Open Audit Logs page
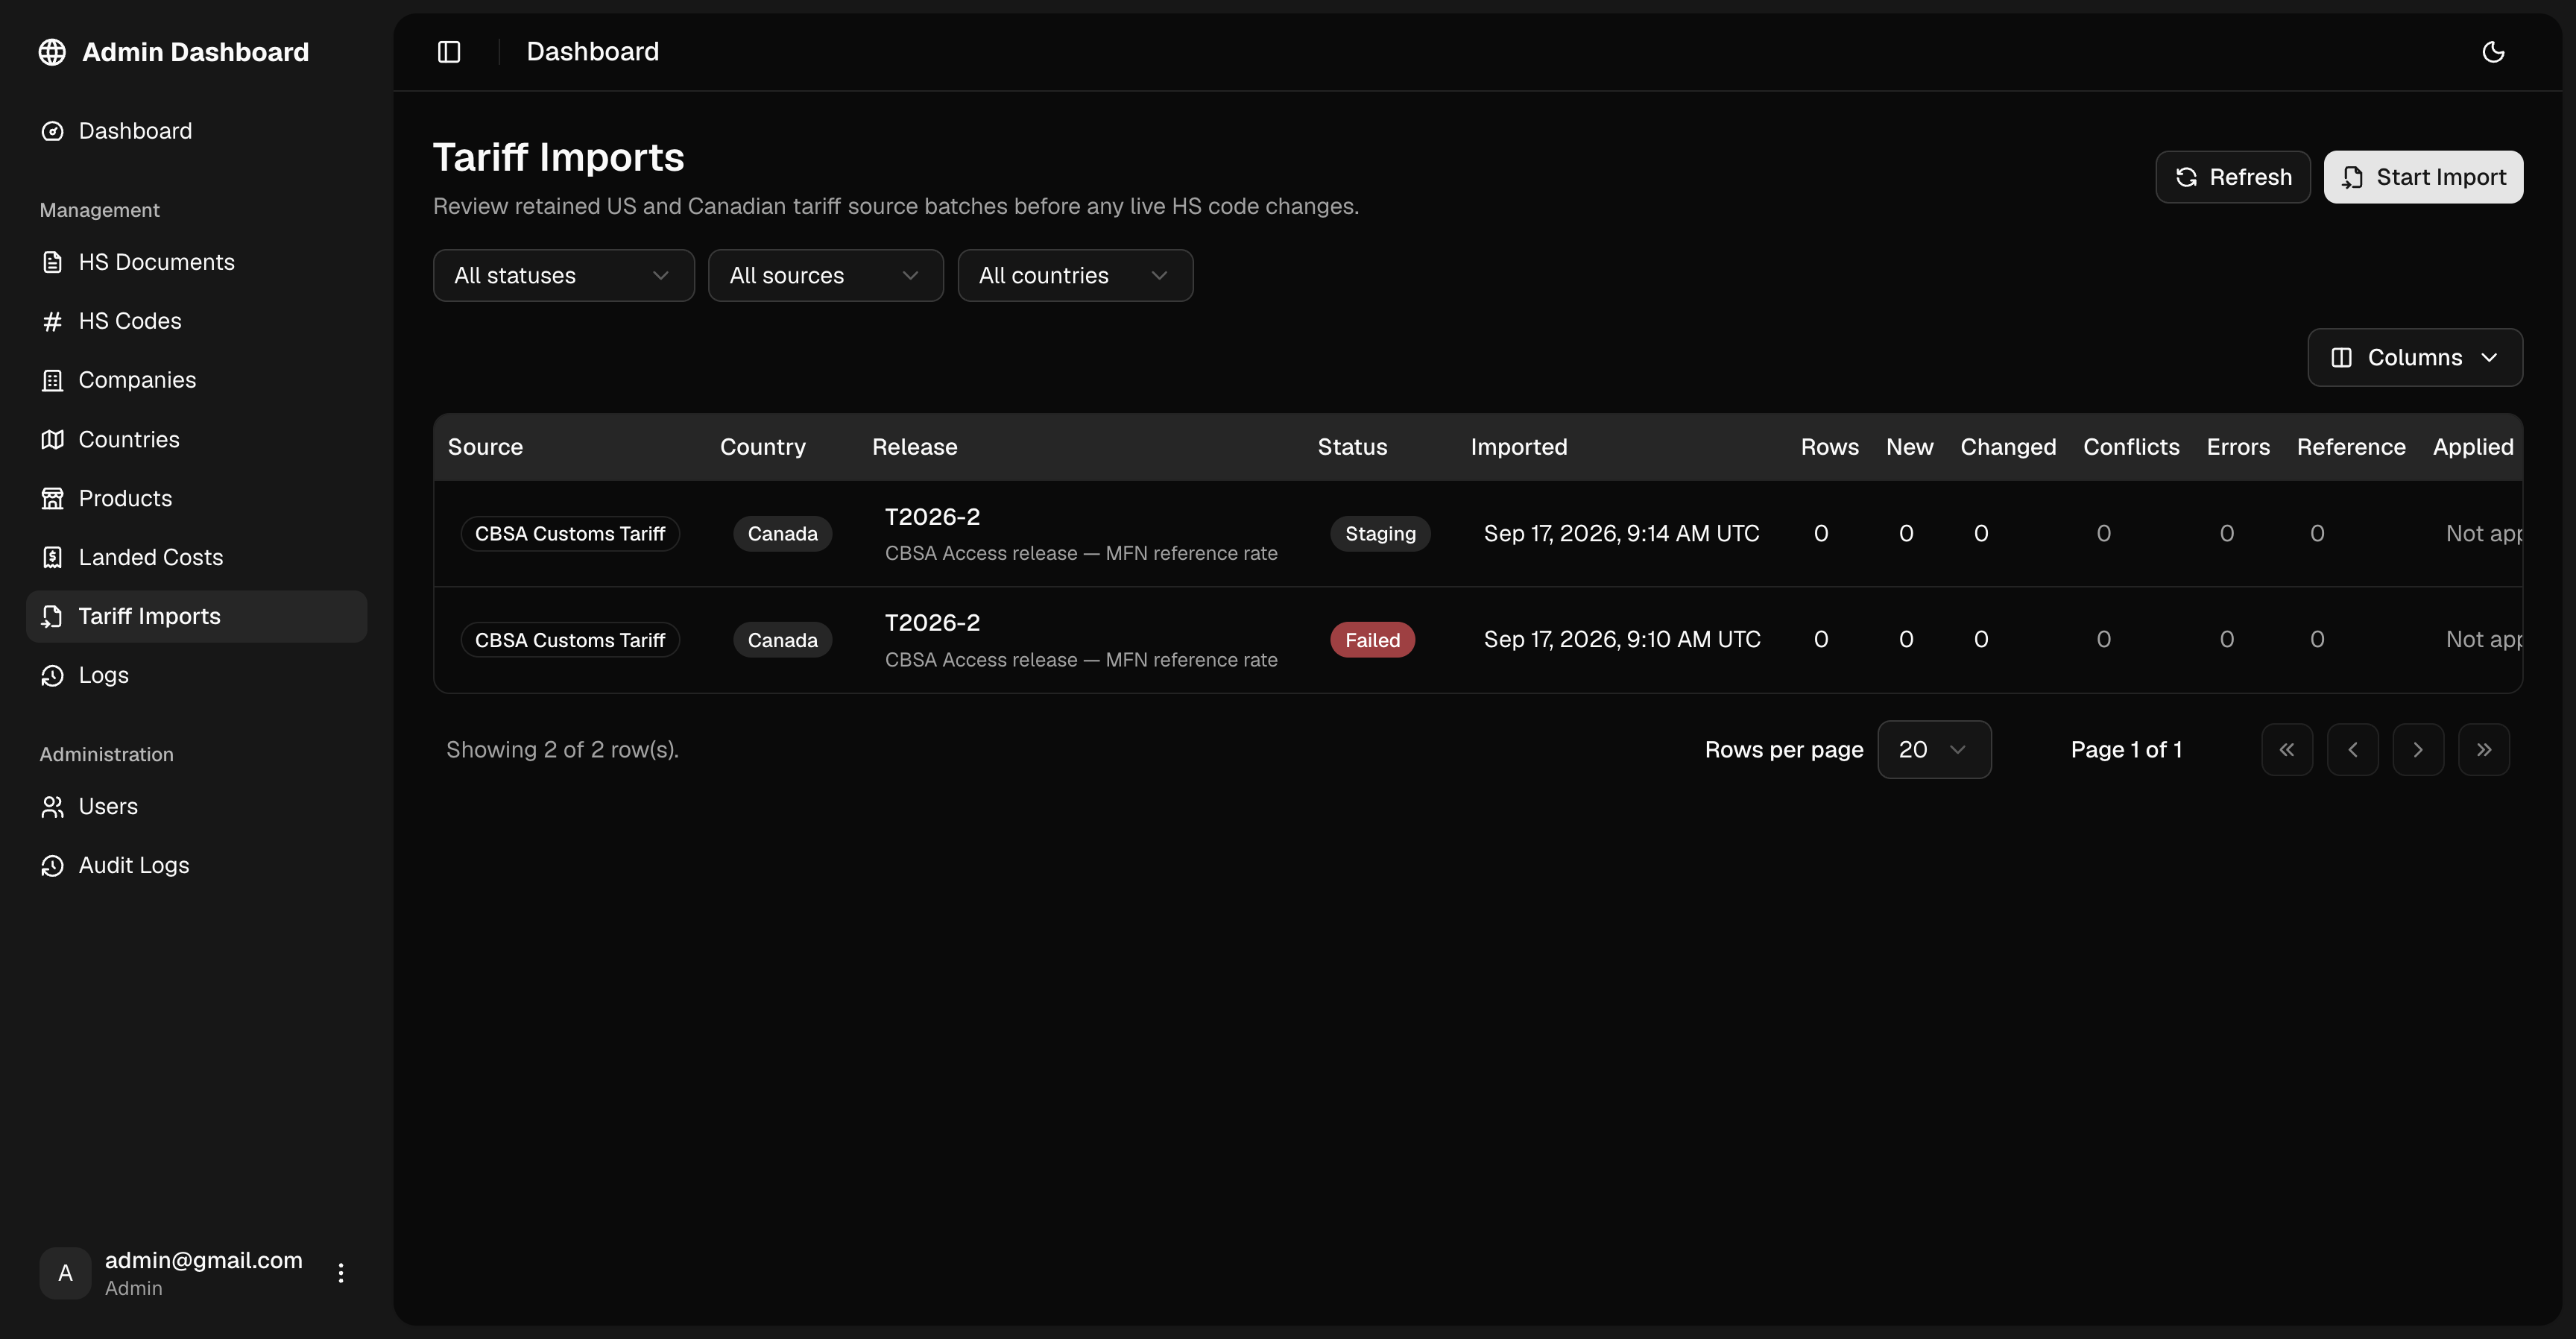Image resolution: width=2576 pixels, height=1339 pixels. pyautogui.click(x=197, y=865)
